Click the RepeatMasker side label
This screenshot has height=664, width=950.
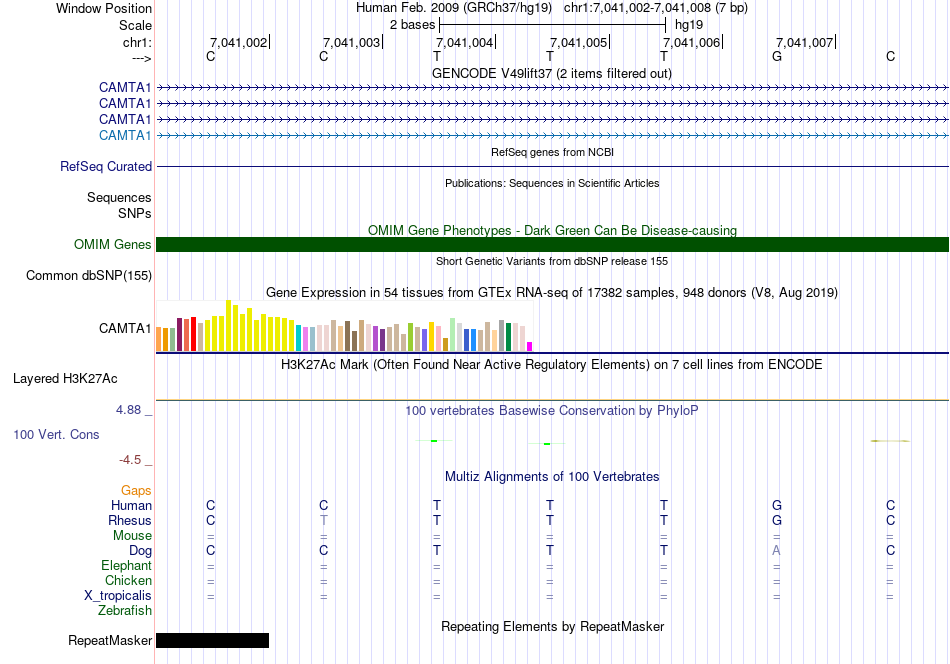pos(110,640)
